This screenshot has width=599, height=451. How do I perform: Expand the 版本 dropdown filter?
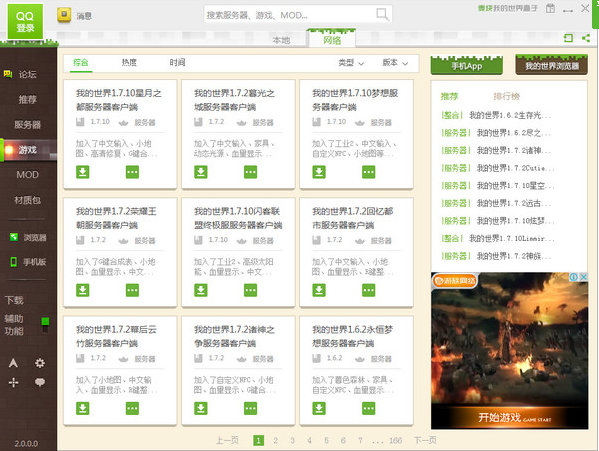(x=395, y=63)
